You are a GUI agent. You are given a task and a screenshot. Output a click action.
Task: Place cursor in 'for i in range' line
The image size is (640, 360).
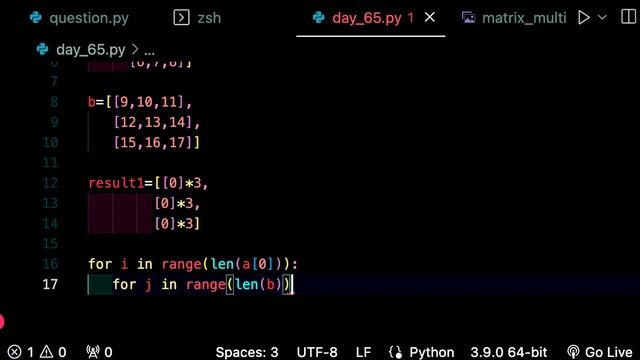pyautogui.click(x=193, y=264)
